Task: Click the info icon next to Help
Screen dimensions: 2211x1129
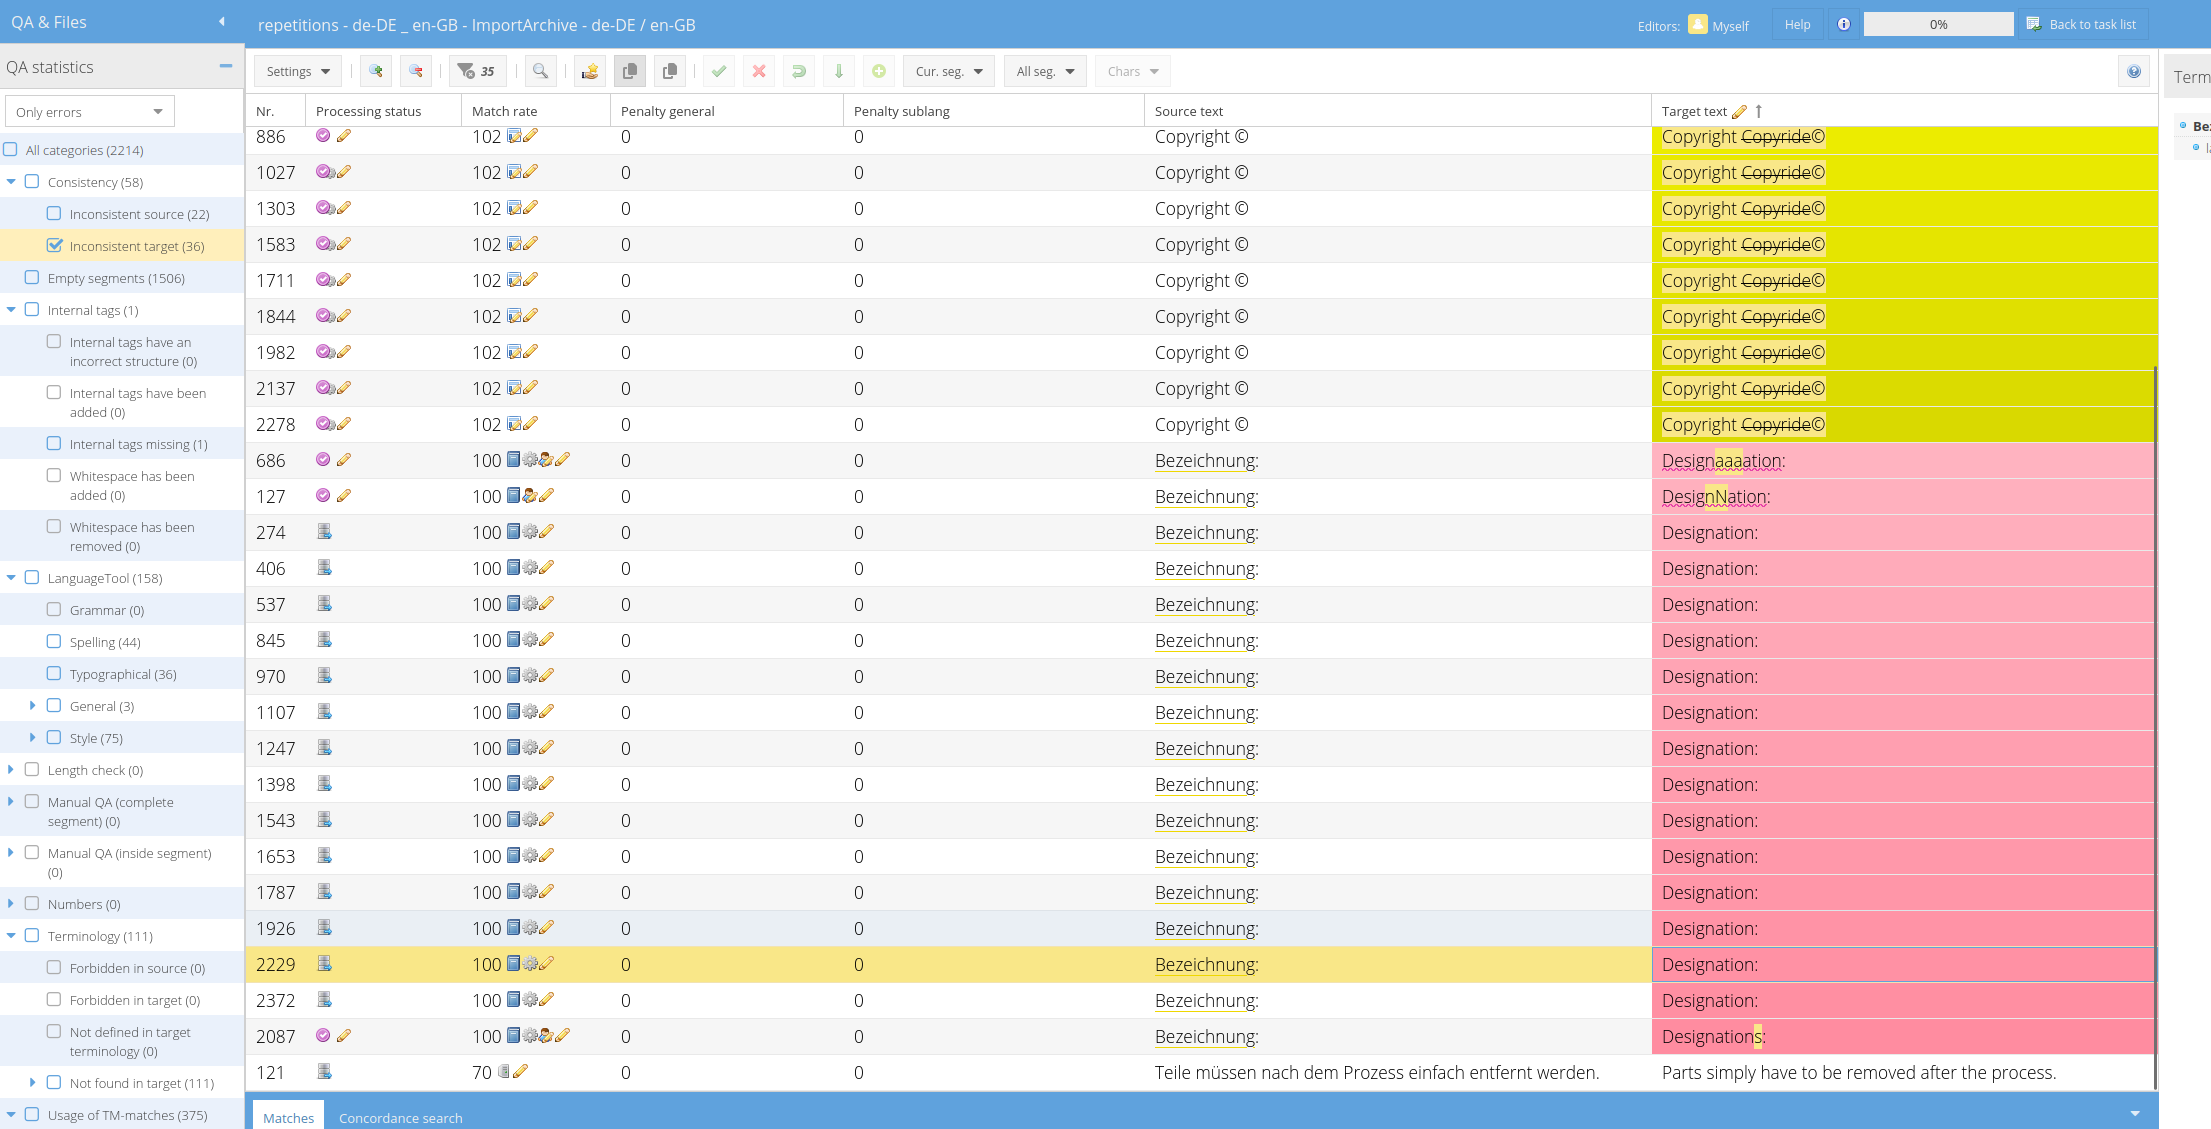Action: (1843, 24)
